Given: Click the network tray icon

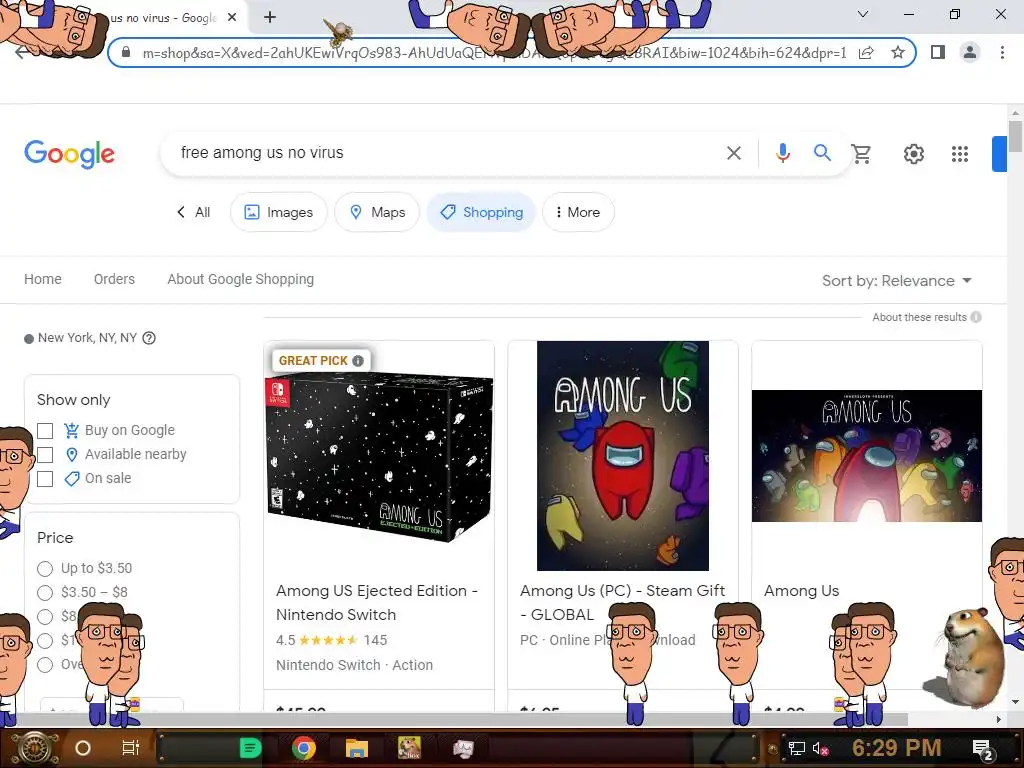Looking at the screenshot, I should pos(796,748).
